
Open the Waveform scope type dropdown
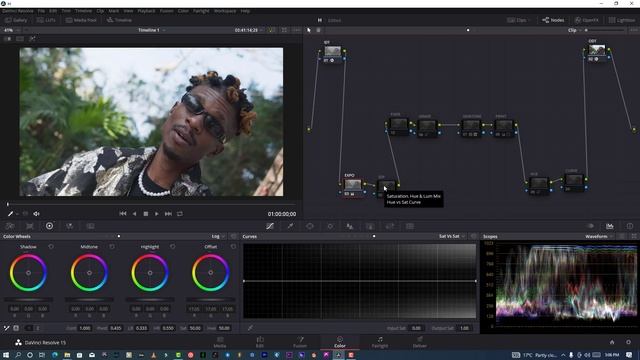pyautogui.click(x=599, y=236)
